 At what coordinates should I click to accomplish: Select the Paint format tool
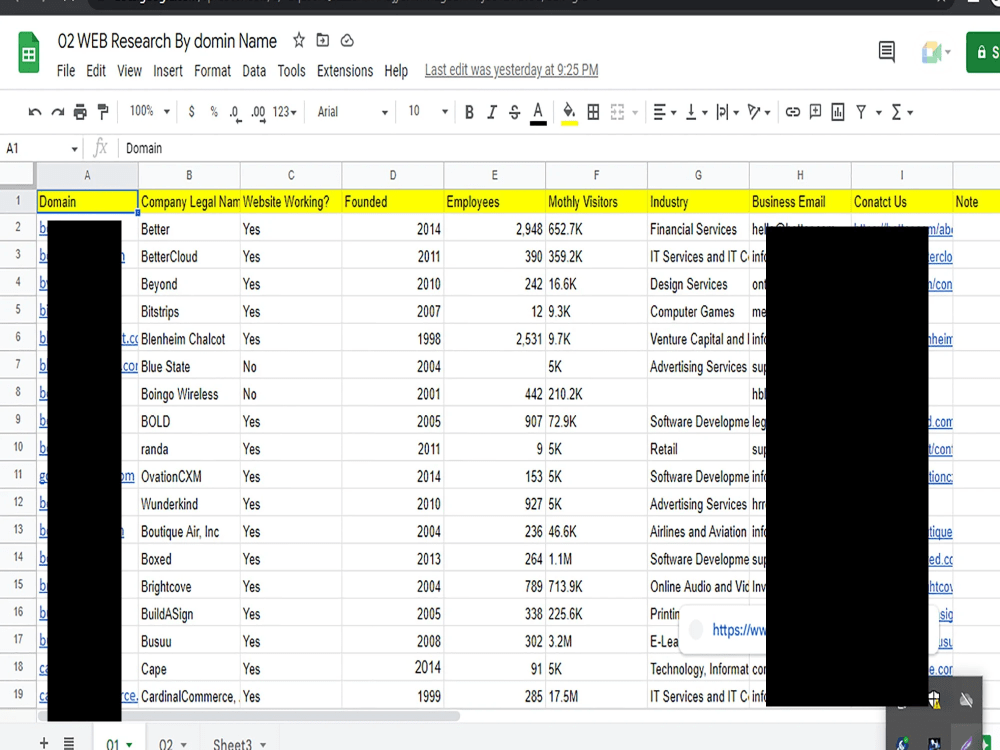pos(103,112)
